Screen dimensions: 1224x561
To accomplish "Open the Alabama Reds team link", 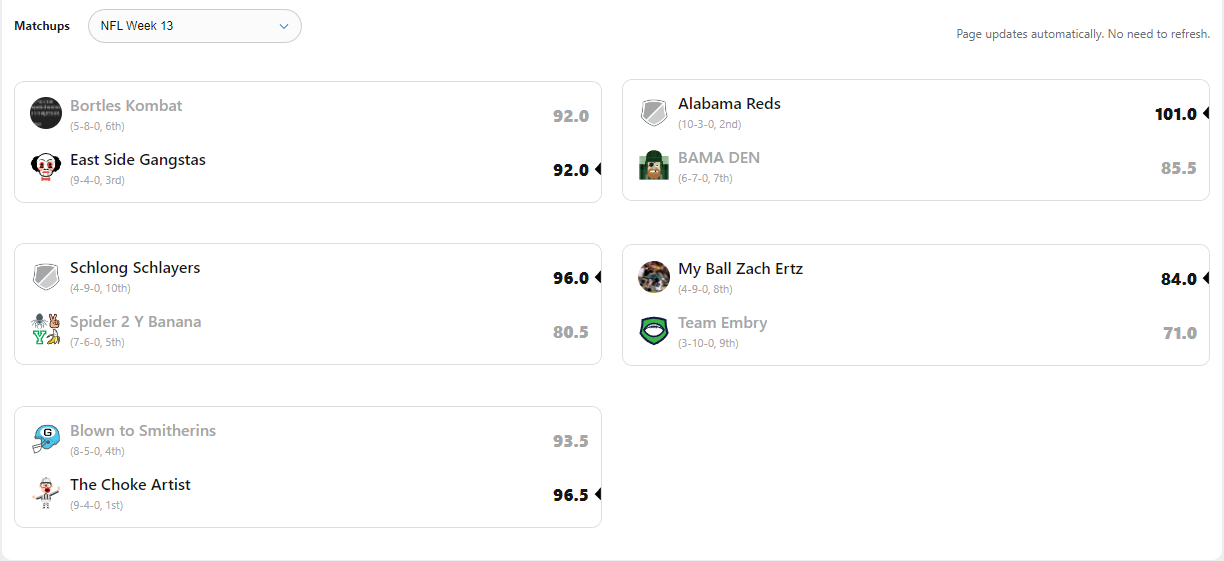I will coord(729,104).
